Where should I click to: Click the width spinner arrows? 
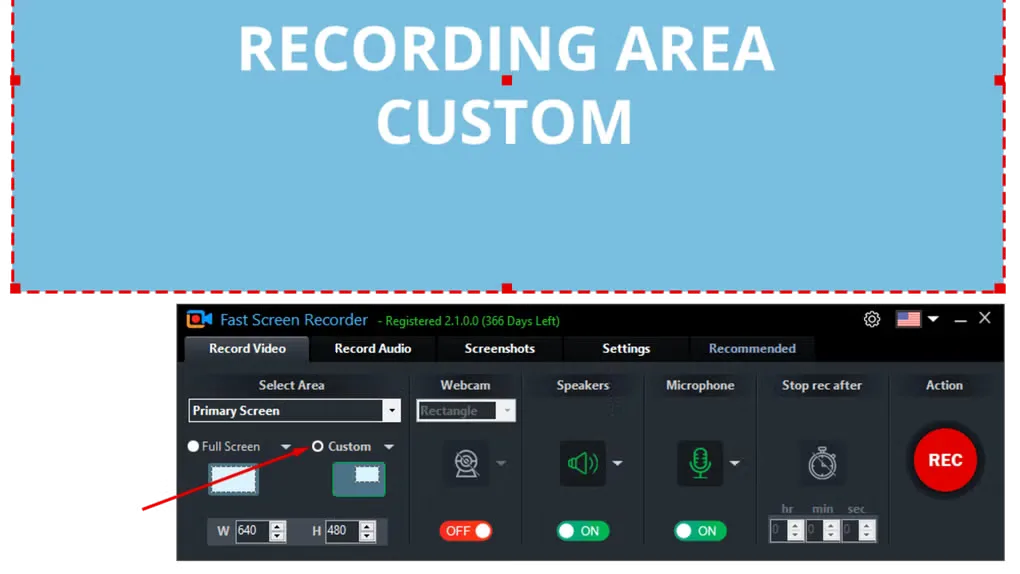click(277, 531)
